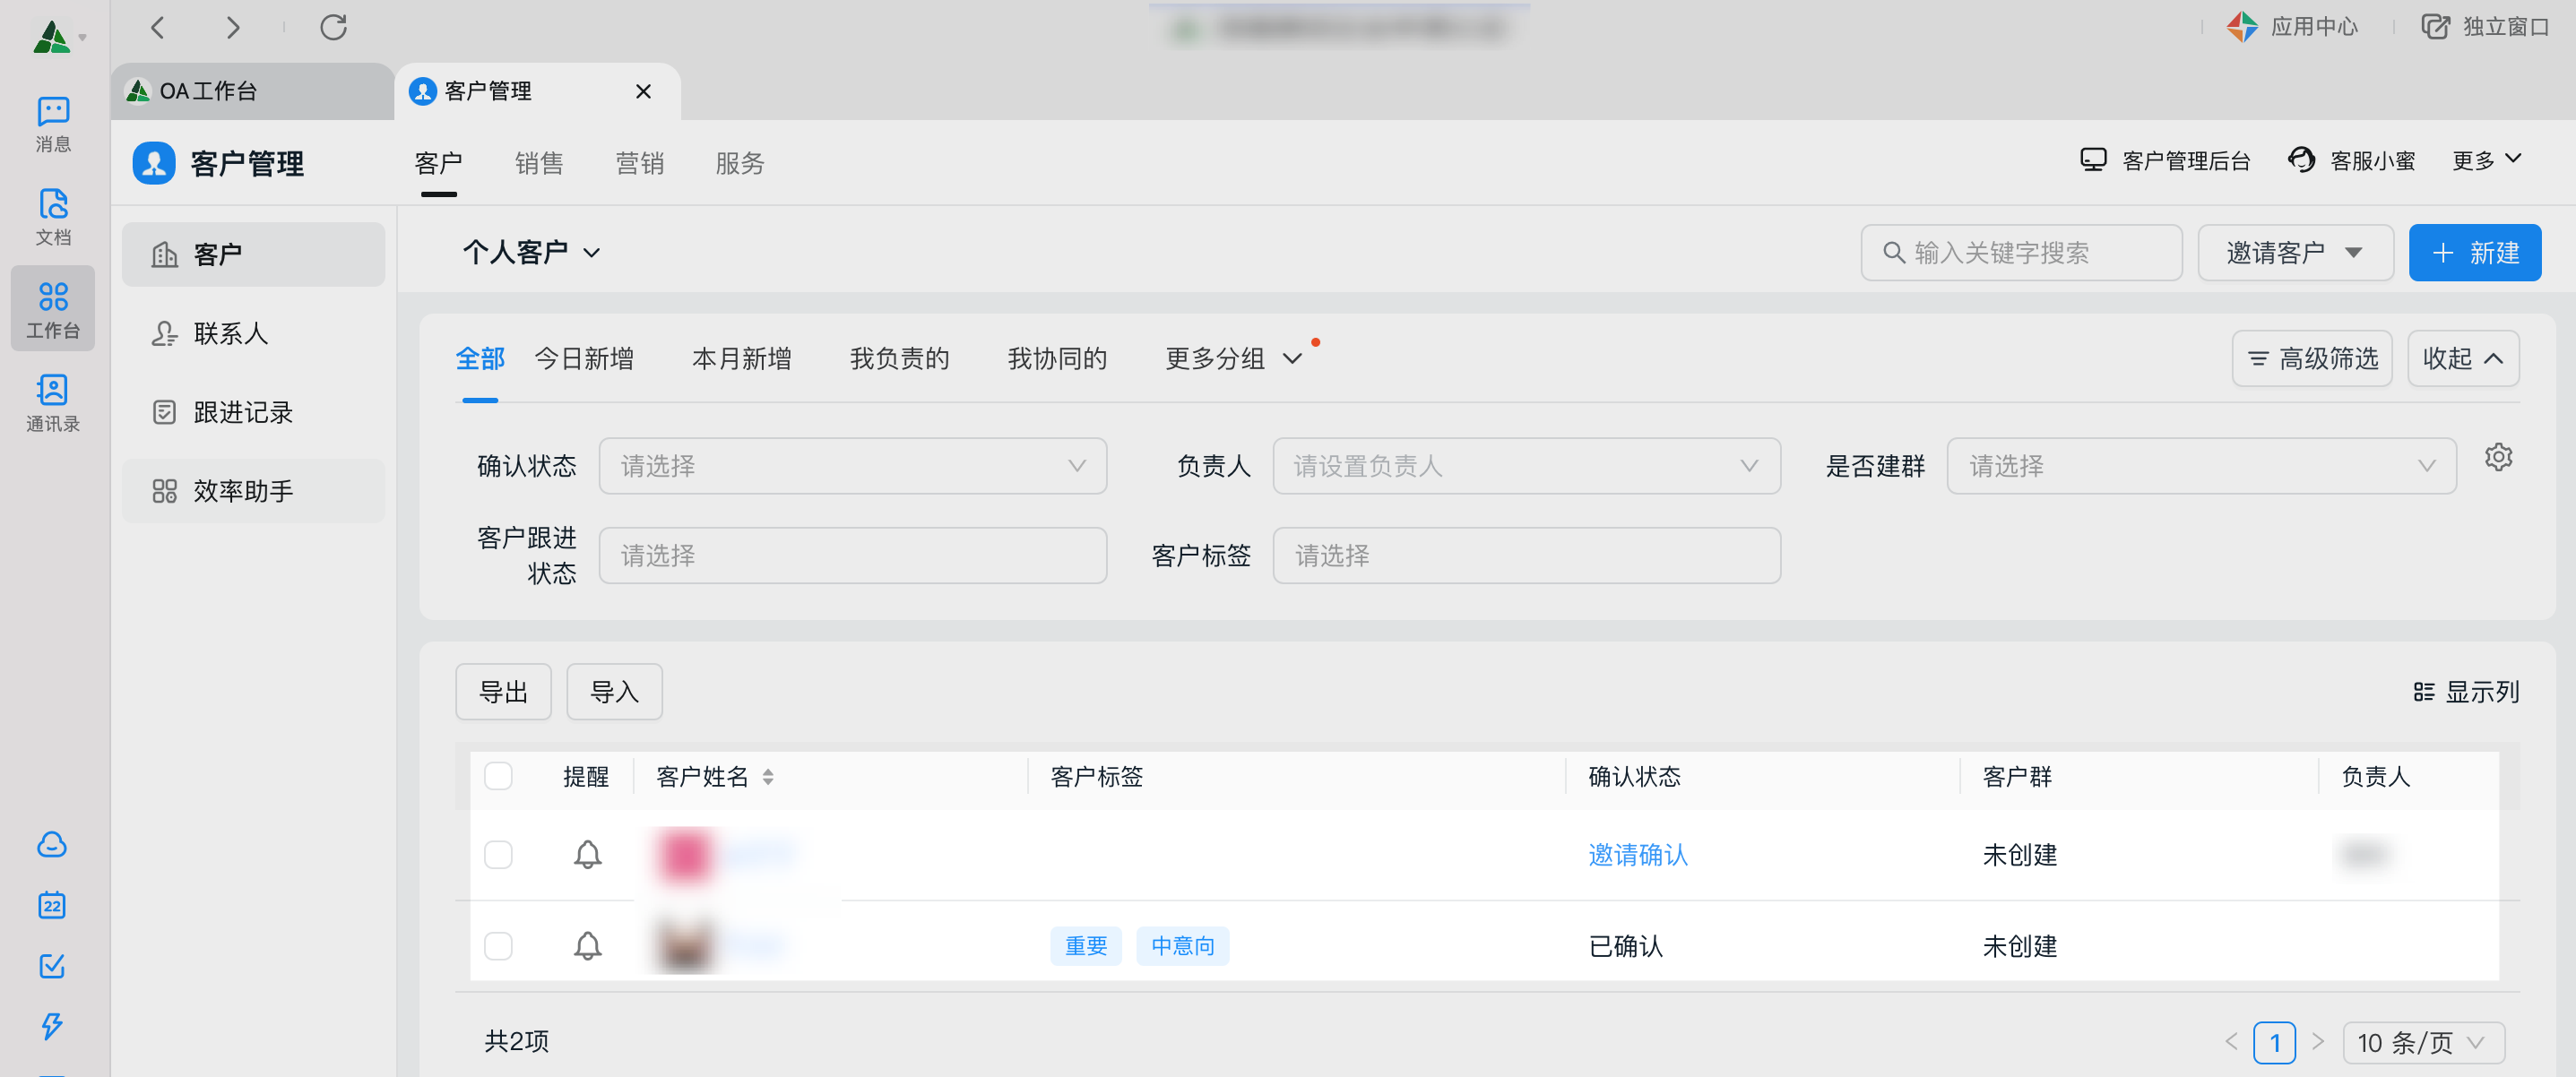
Task: Check the first customer row checkbox
Action: tap(498, 855)
